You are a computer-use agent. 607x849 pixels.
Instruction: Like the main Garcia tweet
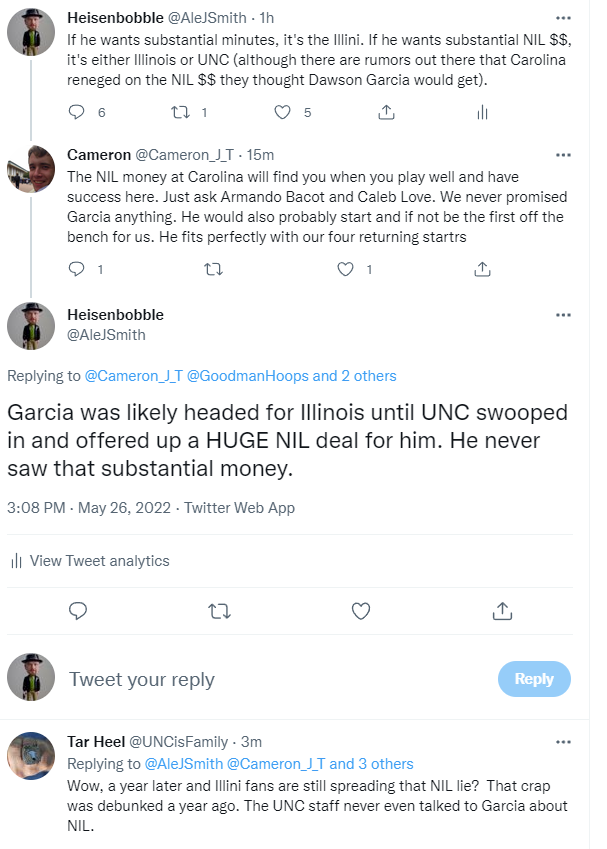[361, 611]
